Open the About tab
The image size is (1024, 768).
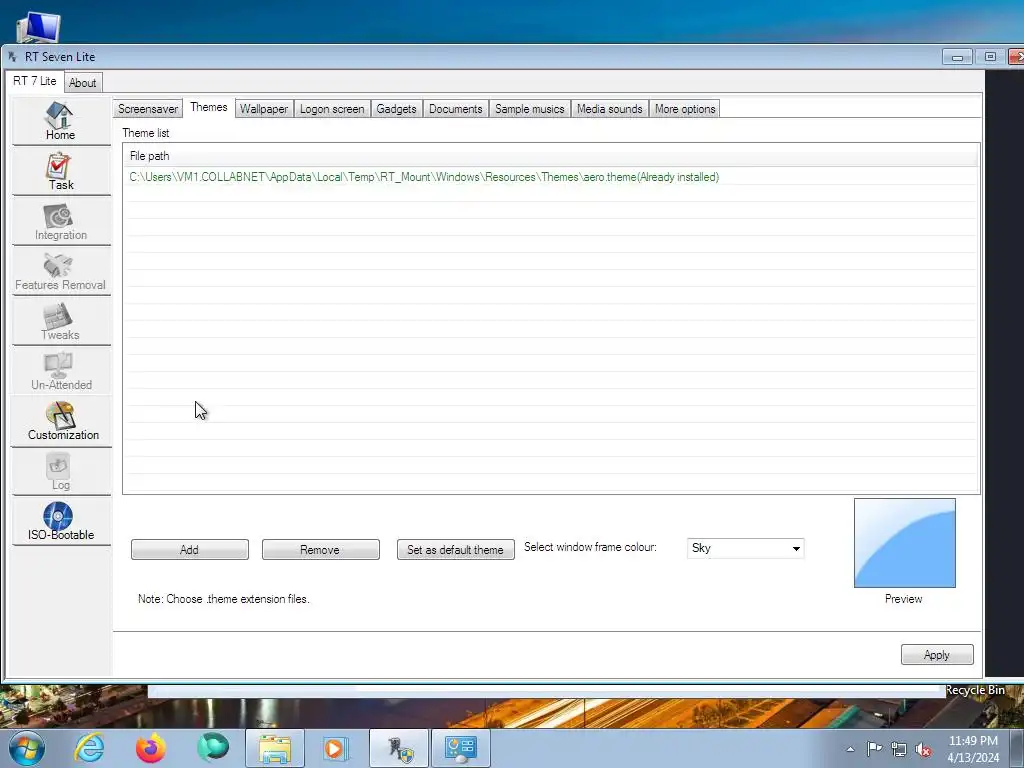(x=82, y=83)
